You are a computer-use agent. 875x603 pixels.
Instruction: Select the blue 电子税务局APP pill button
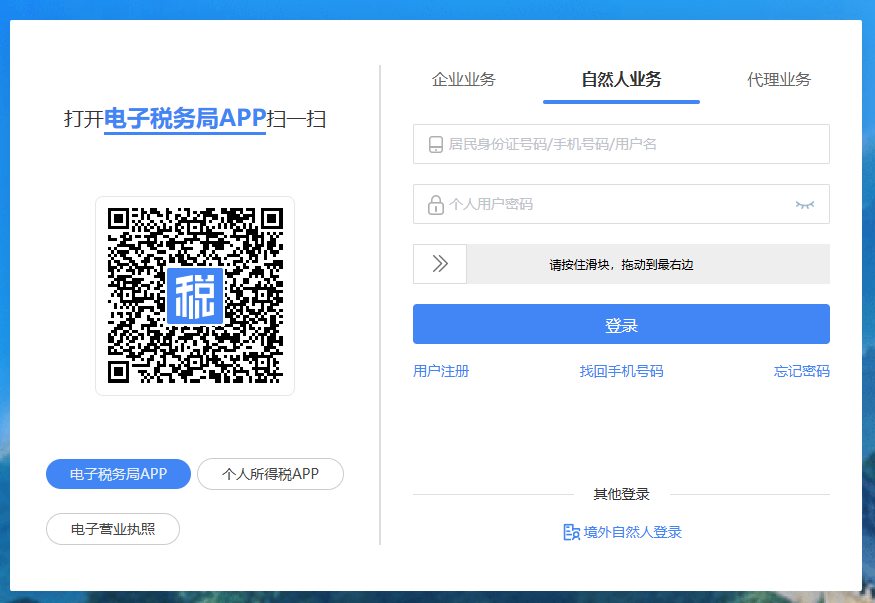tap(118, 474)
